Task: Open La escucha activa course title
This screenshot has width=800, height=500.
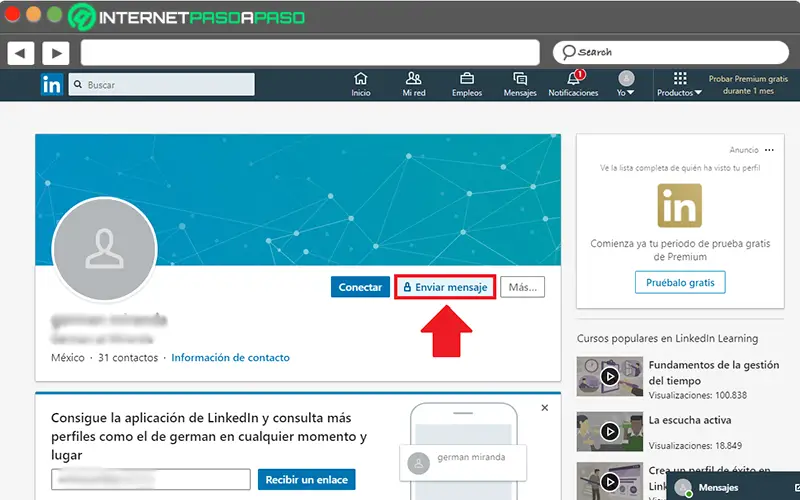Action: 690,420
